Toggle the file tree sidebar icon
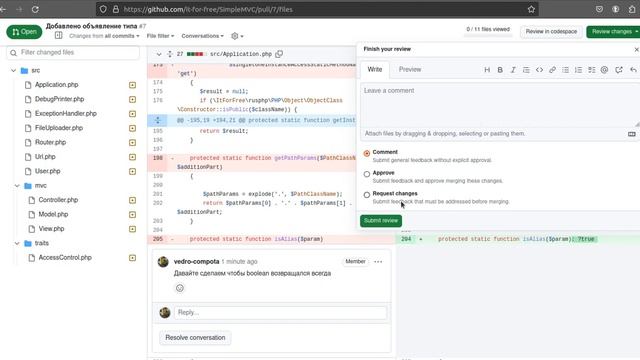 pyautogui.click(x=58, y=36)
